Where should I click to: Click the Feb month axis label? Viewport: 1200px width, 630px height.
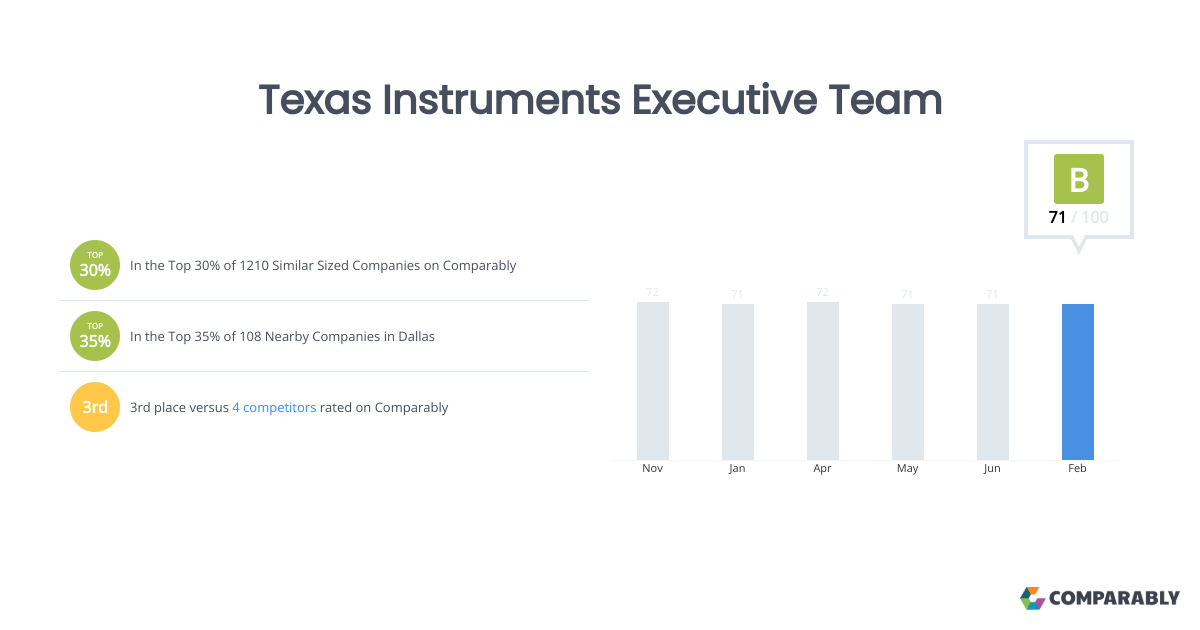click(1077, 468)
